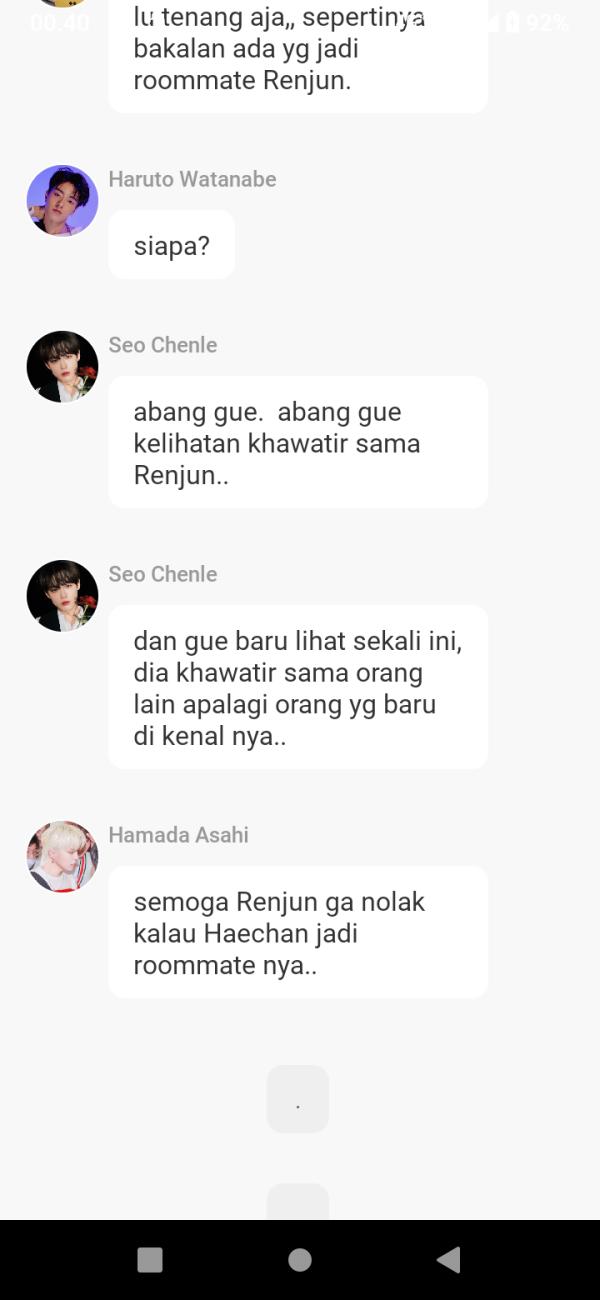The height and width of the screenshot is (1300, 600).
Task: Tap the first Seo Chenle avatar
Action: [62, 367]
